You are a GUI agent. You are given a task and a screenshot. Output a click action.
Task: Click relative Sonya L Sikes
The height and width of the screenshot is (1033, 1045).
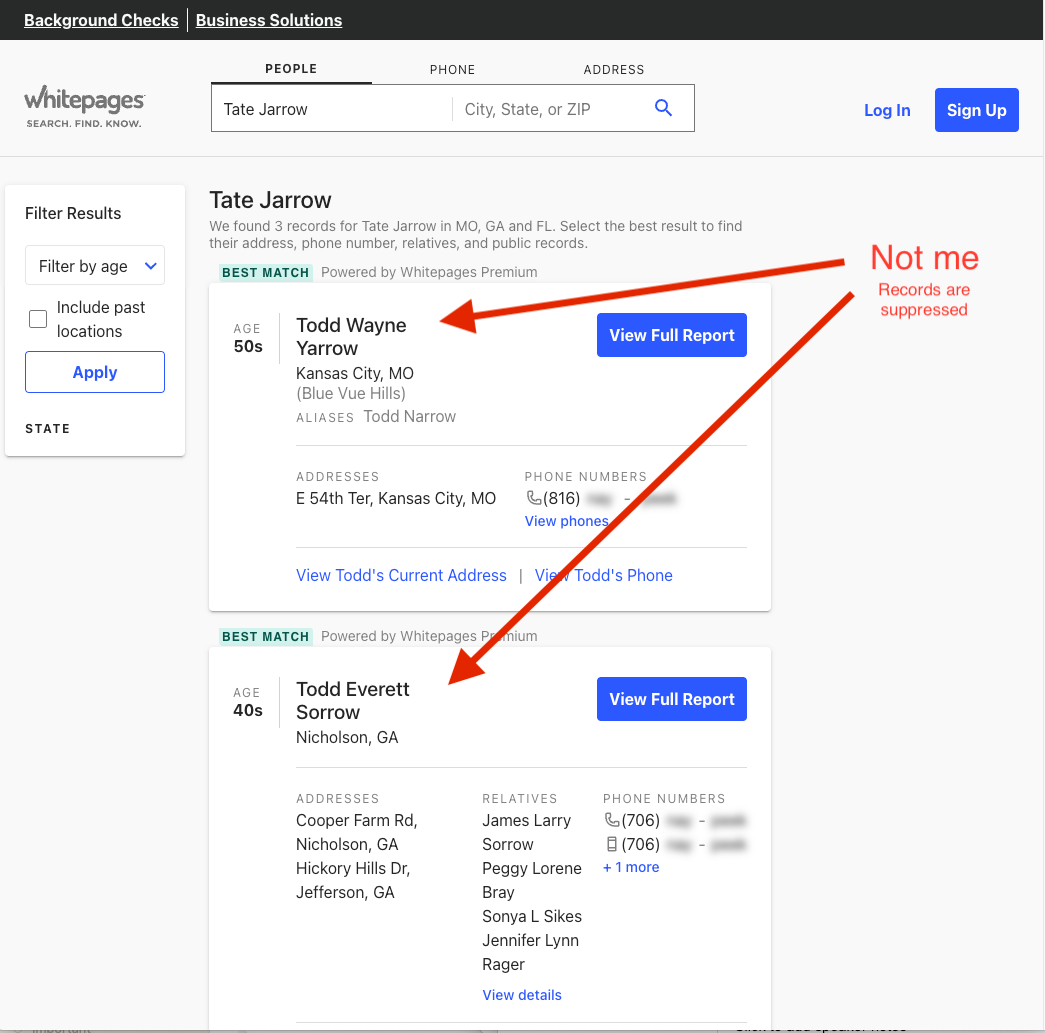(x=532, y=916)
